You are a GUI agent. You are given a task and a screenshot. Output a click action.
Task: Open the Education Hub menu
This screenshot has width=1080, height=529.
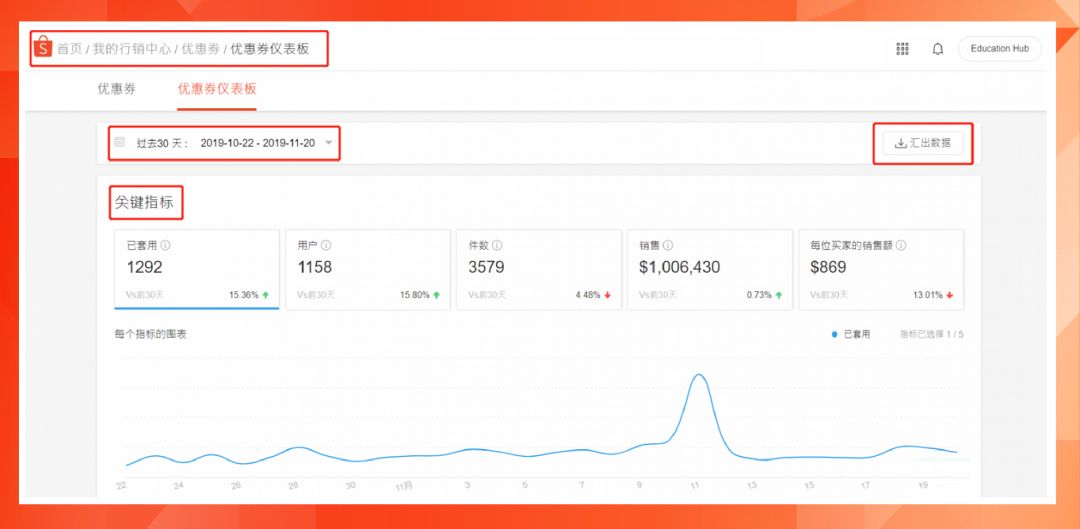coord(999,49)
